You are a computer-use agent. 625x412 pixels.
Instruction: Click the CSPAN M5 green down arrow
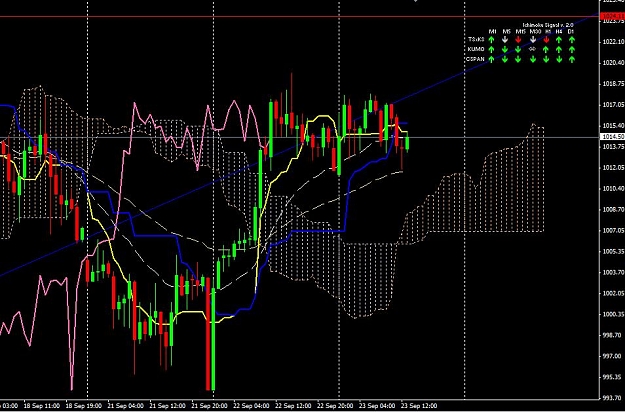[x=505, y=59]
